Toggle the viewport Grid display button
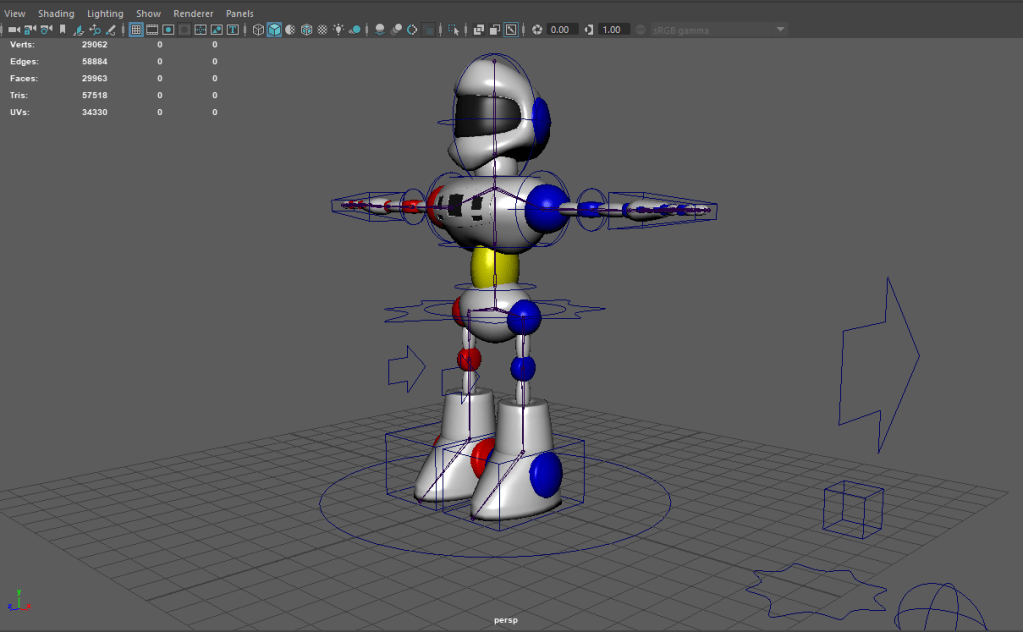Viewport: 1023px width, 632px height. click(x=137, y=30)
